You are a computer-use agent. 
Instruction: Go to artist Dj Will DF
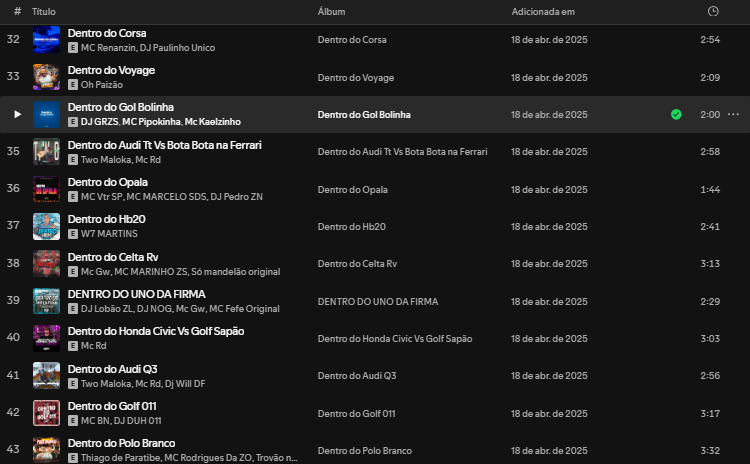185,384
